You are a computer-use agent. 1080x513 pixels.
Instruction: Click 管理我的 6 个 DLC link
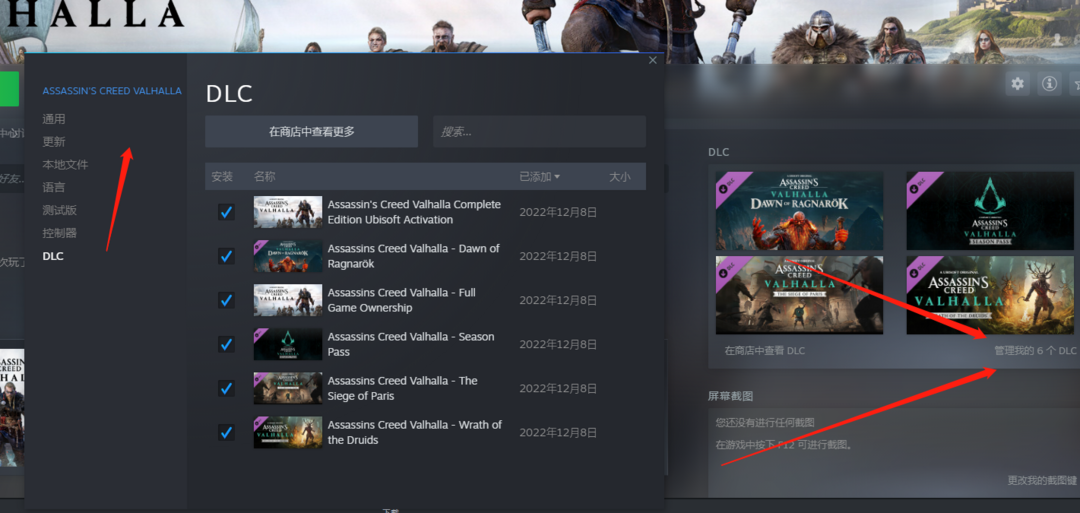[x=1035, y=351]
